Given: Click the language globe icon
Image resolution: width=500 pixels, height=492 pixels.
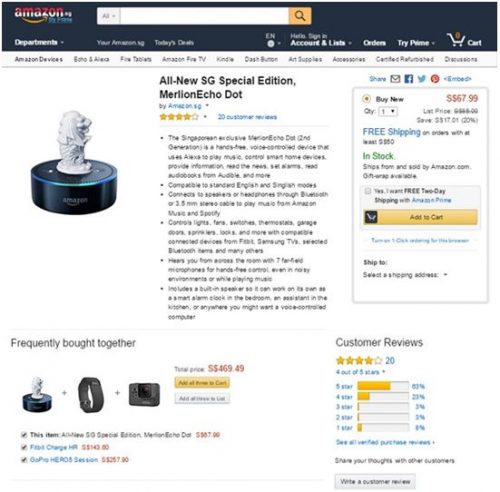Looking at the screenshot, I should pyautogui.click(x=271, y=43).
